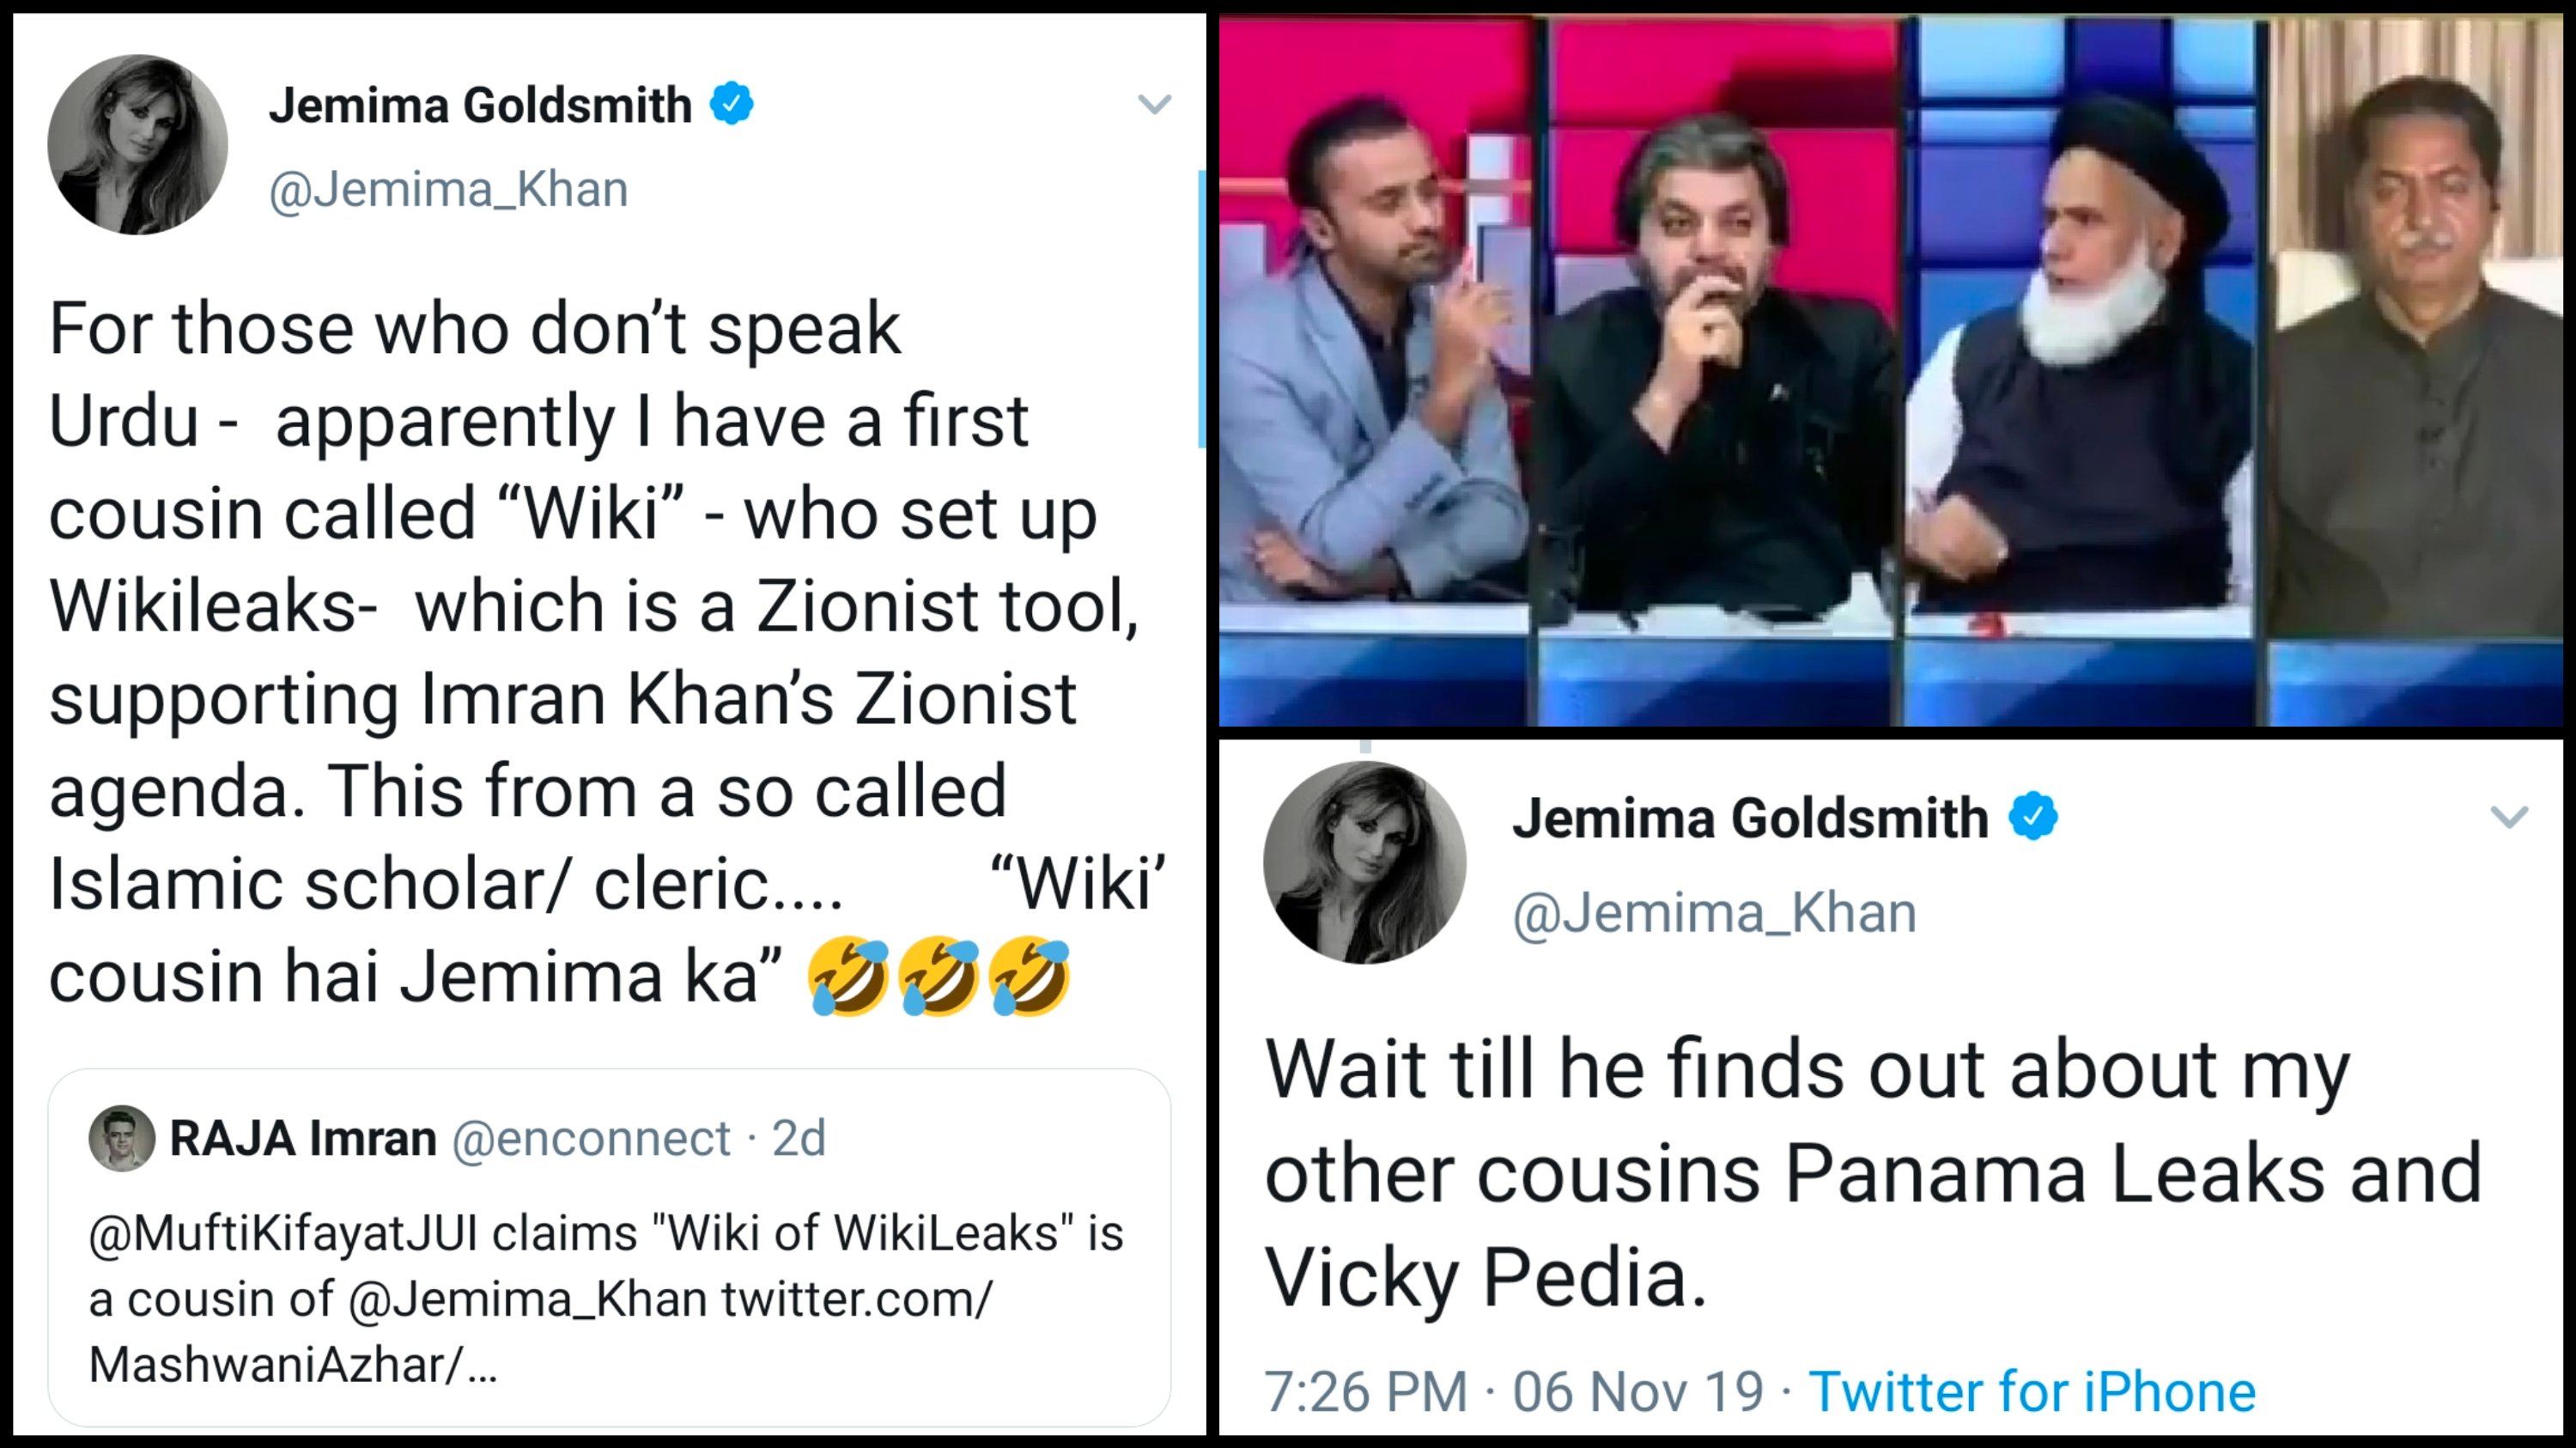Expand the right tweet's chevron menu

point(2508,817)
